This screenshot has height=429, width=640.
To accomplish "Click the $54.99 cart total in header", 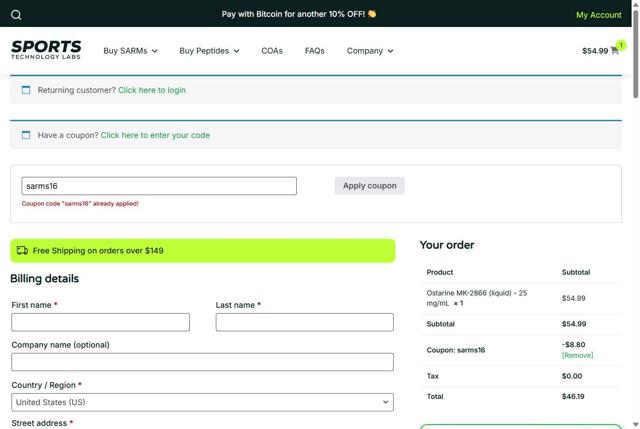I will [x=595, y=51].
